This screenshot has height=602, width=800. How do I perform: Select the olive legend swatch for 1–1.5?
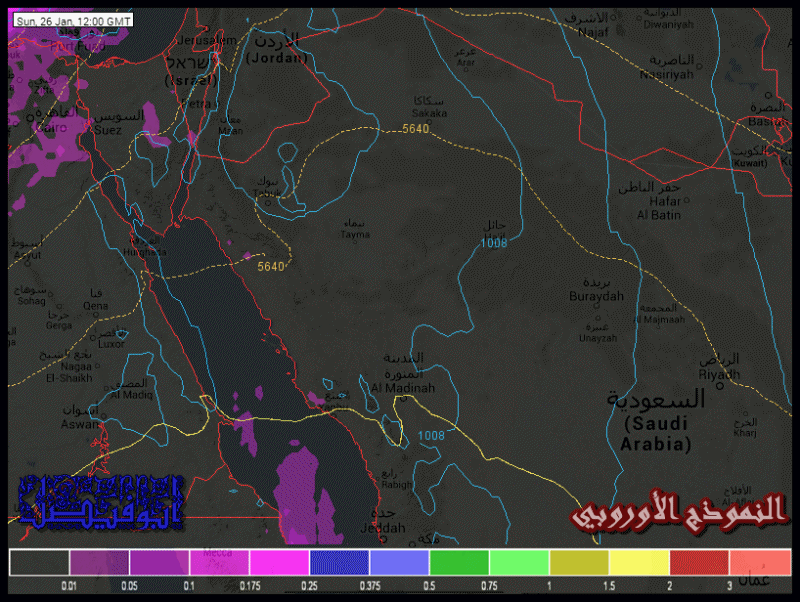[x=579, y=562]
